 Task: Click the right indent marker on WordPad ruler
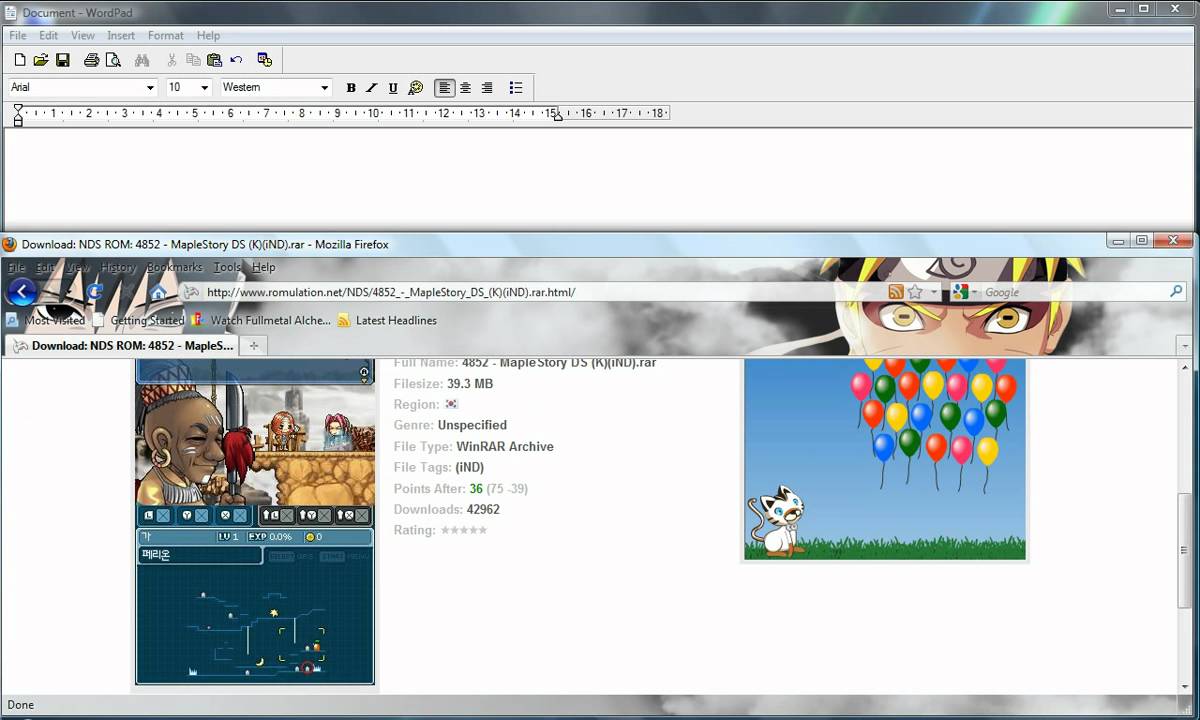[557, 116]
